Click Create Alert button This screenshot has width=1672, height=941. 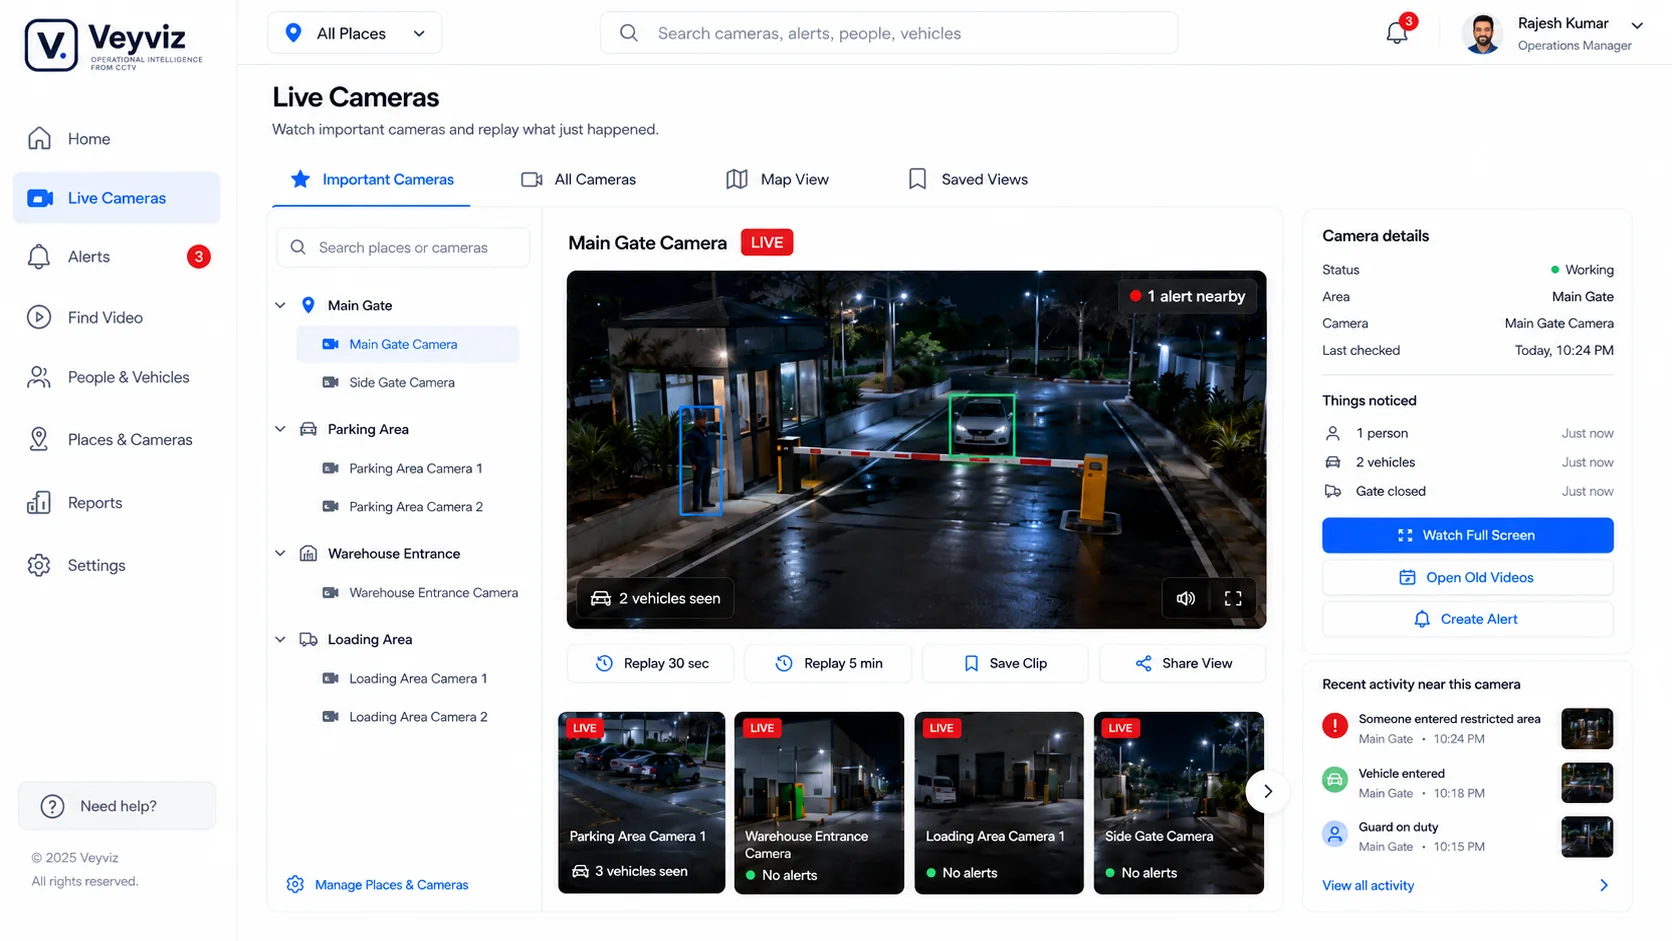coord(1467,619)
